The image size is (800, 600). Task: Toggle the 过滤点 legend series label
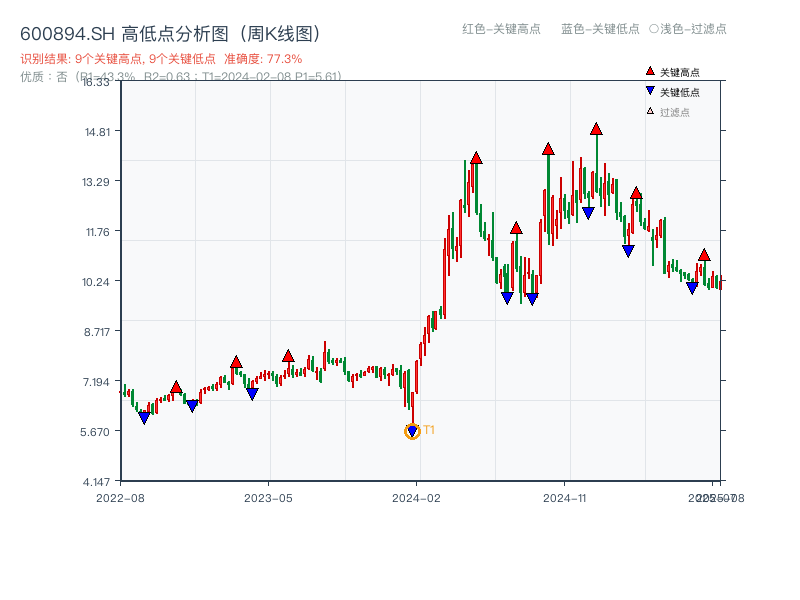point(675,112)
